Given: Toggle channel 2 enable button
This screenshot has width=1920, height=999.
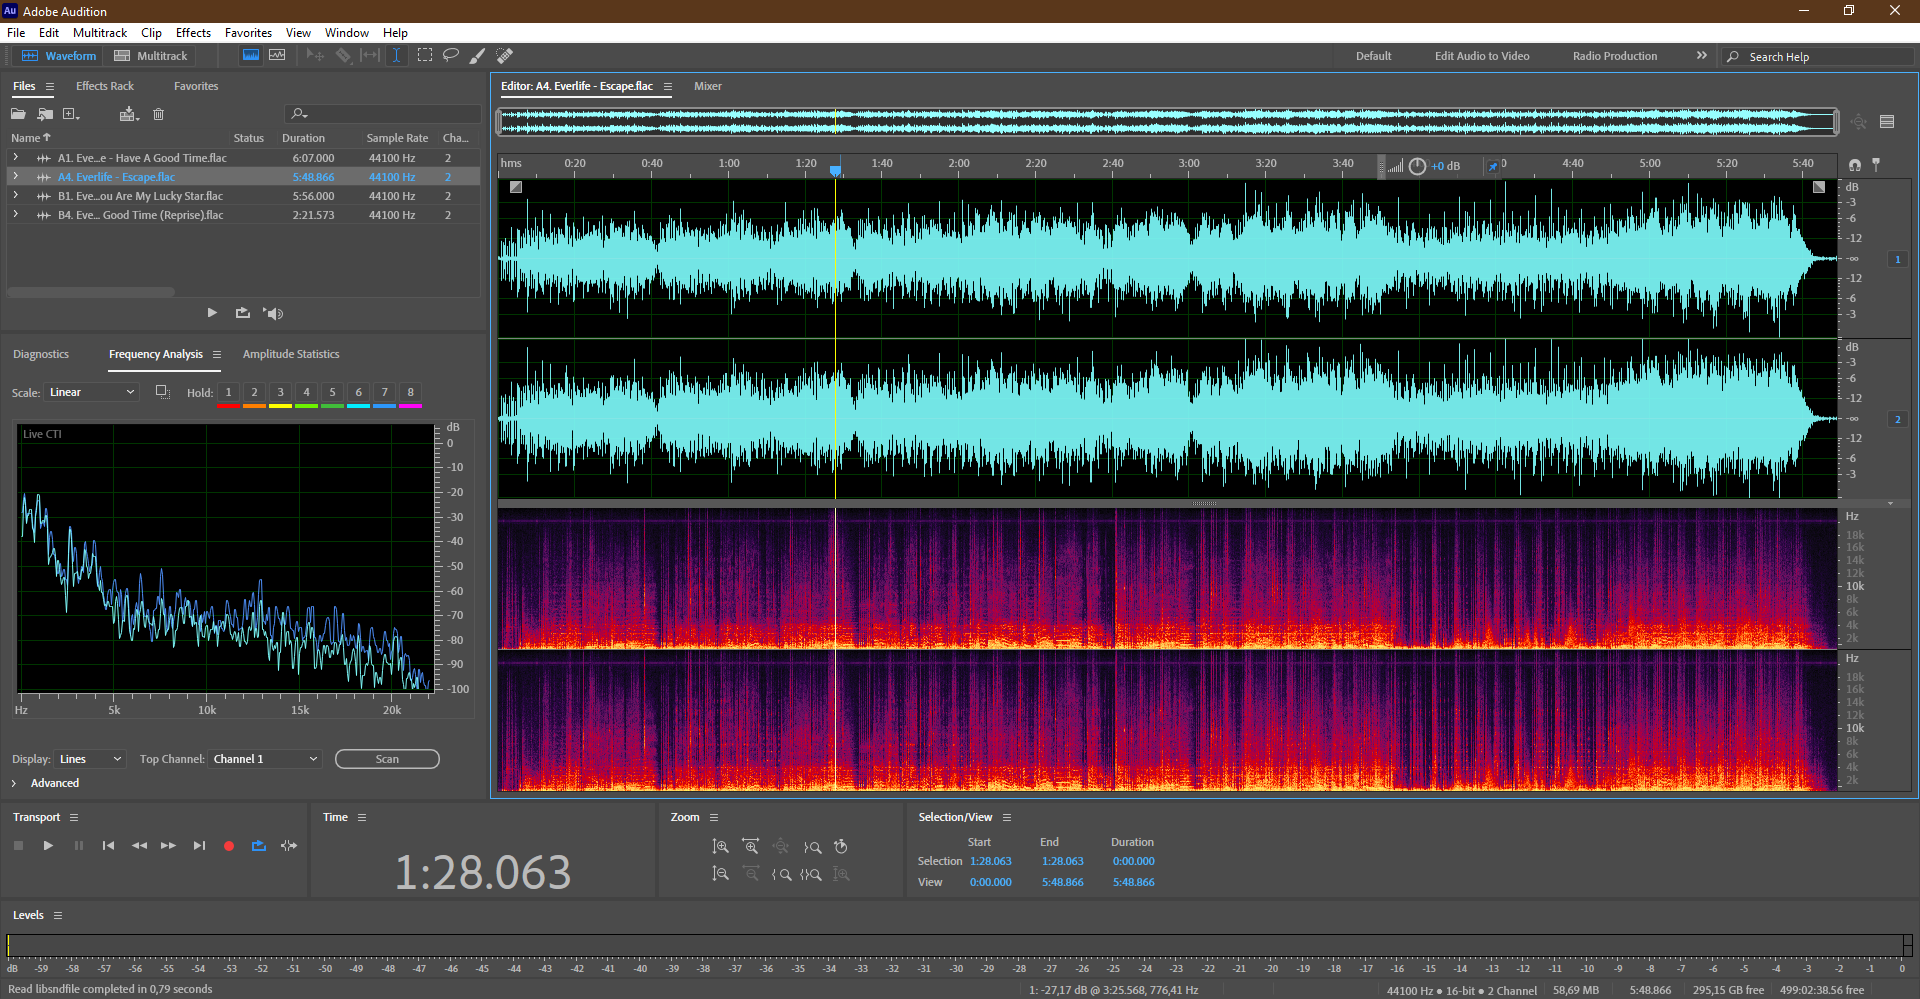Looking at the screenshot, I should pyautogui.click(x=1897, y=420).
